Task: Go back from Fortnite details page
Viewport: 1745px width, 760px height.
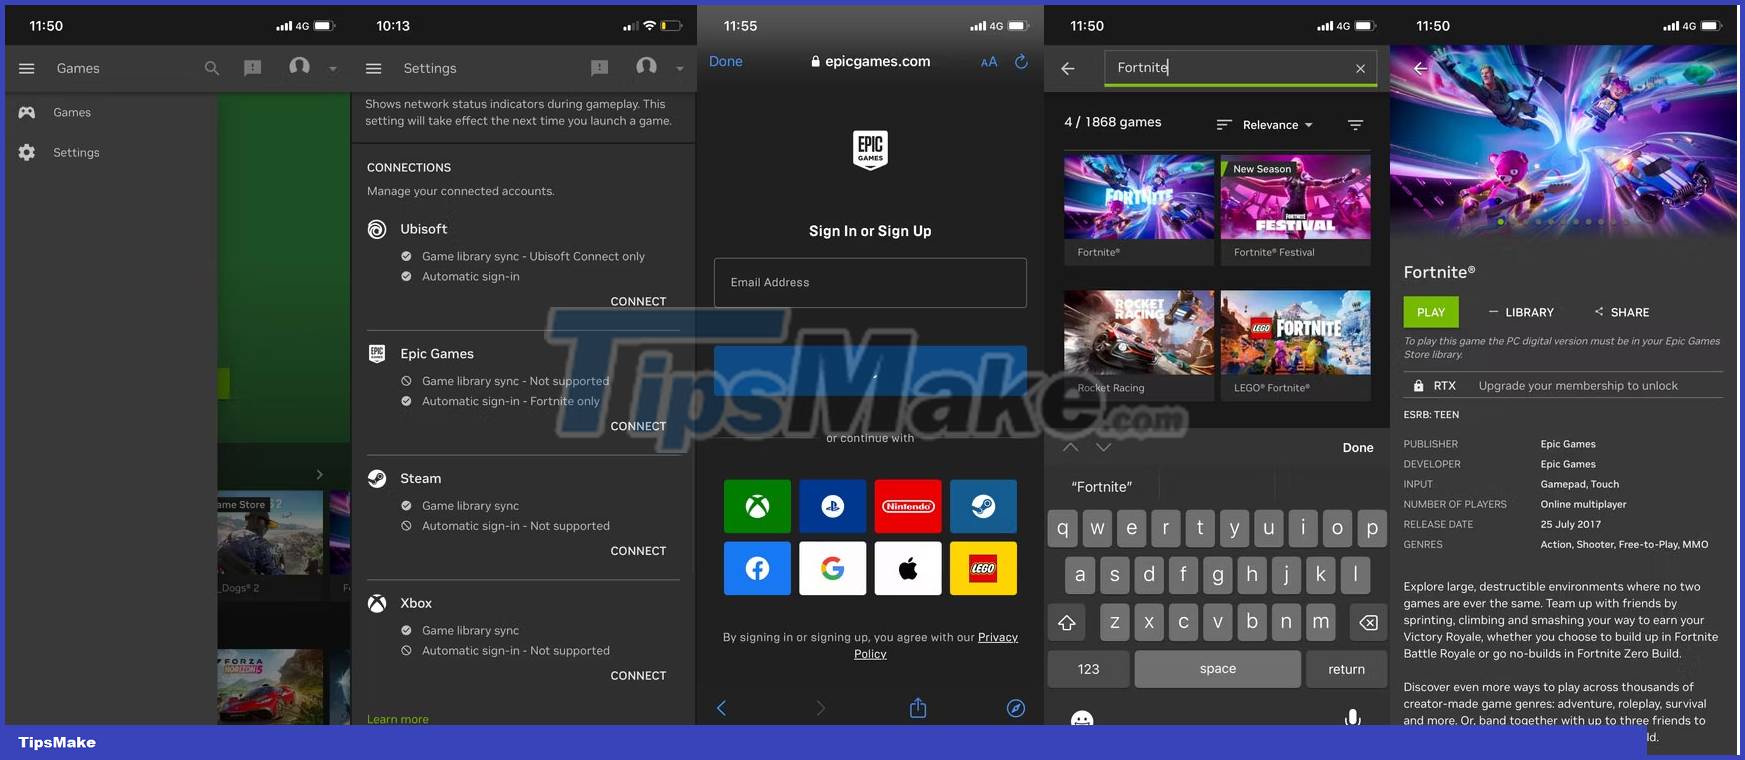Action: (1420, 68)
